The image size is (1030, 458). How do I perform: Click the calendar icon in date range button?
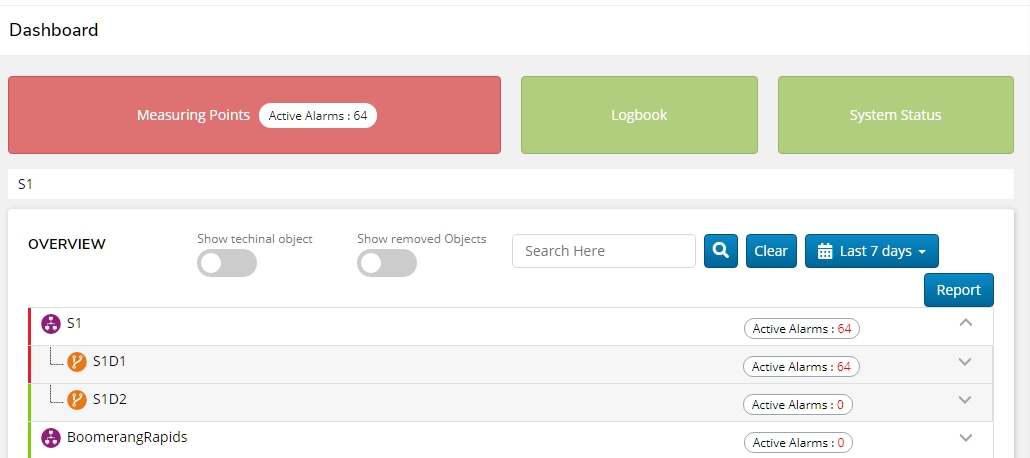click(825, 252)
